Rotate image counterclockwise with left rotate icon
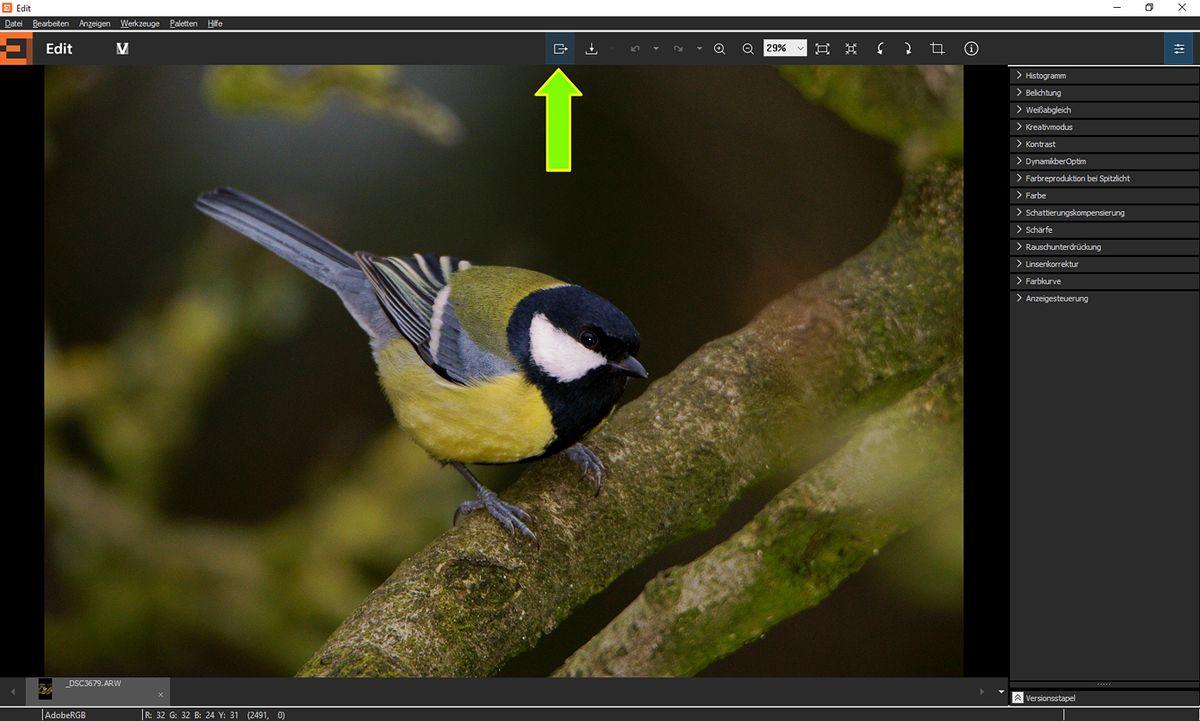Screen dimensions: 1200x721 [x=880, y=49]
